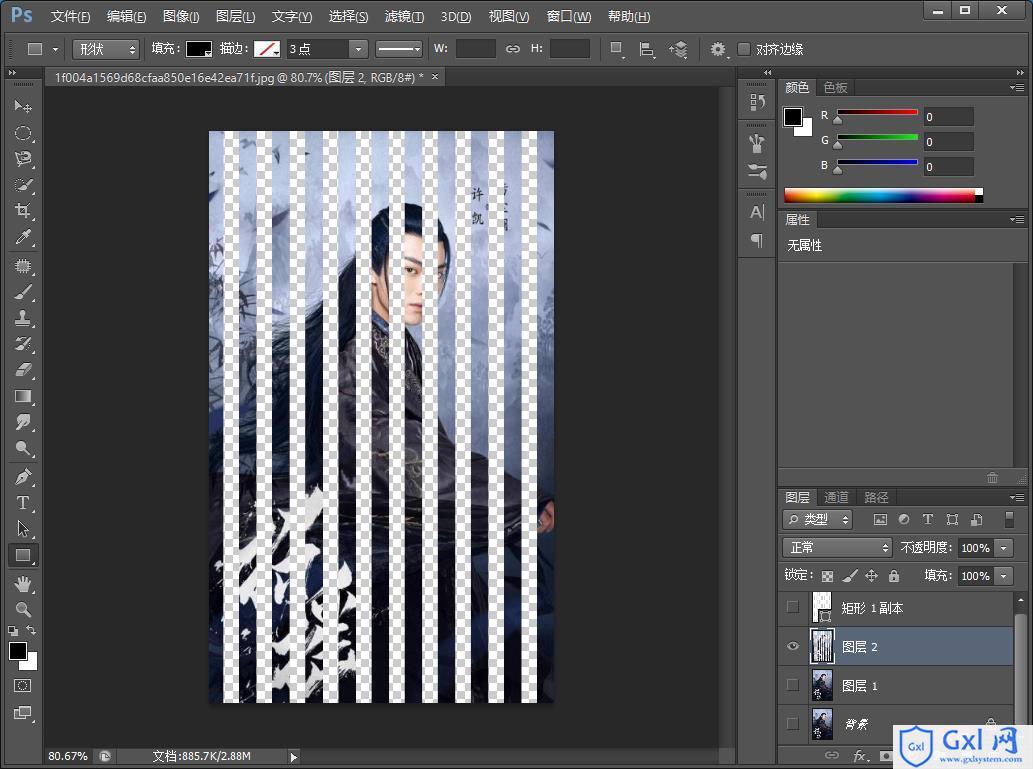Open the History panel icon
1033x769 pixels.
(x=757, y=101)
